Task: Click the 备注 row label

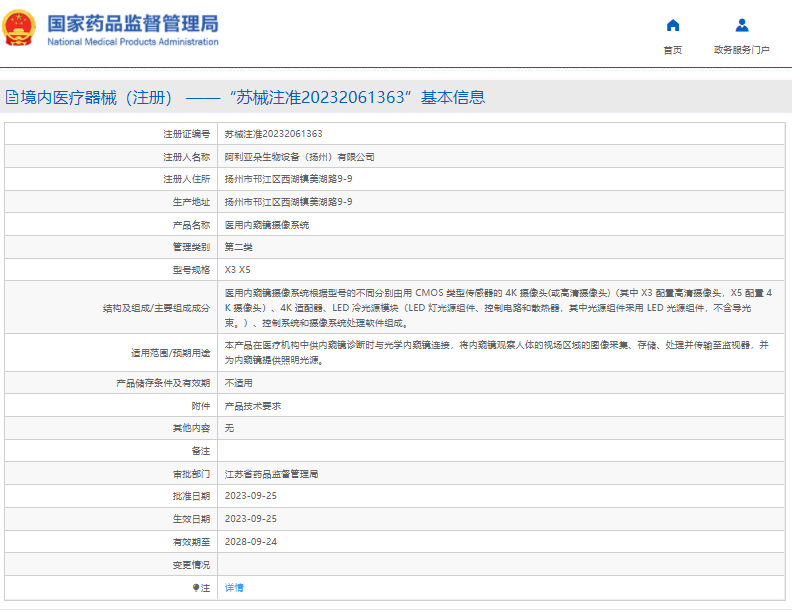Action: [x=201, y=451]
